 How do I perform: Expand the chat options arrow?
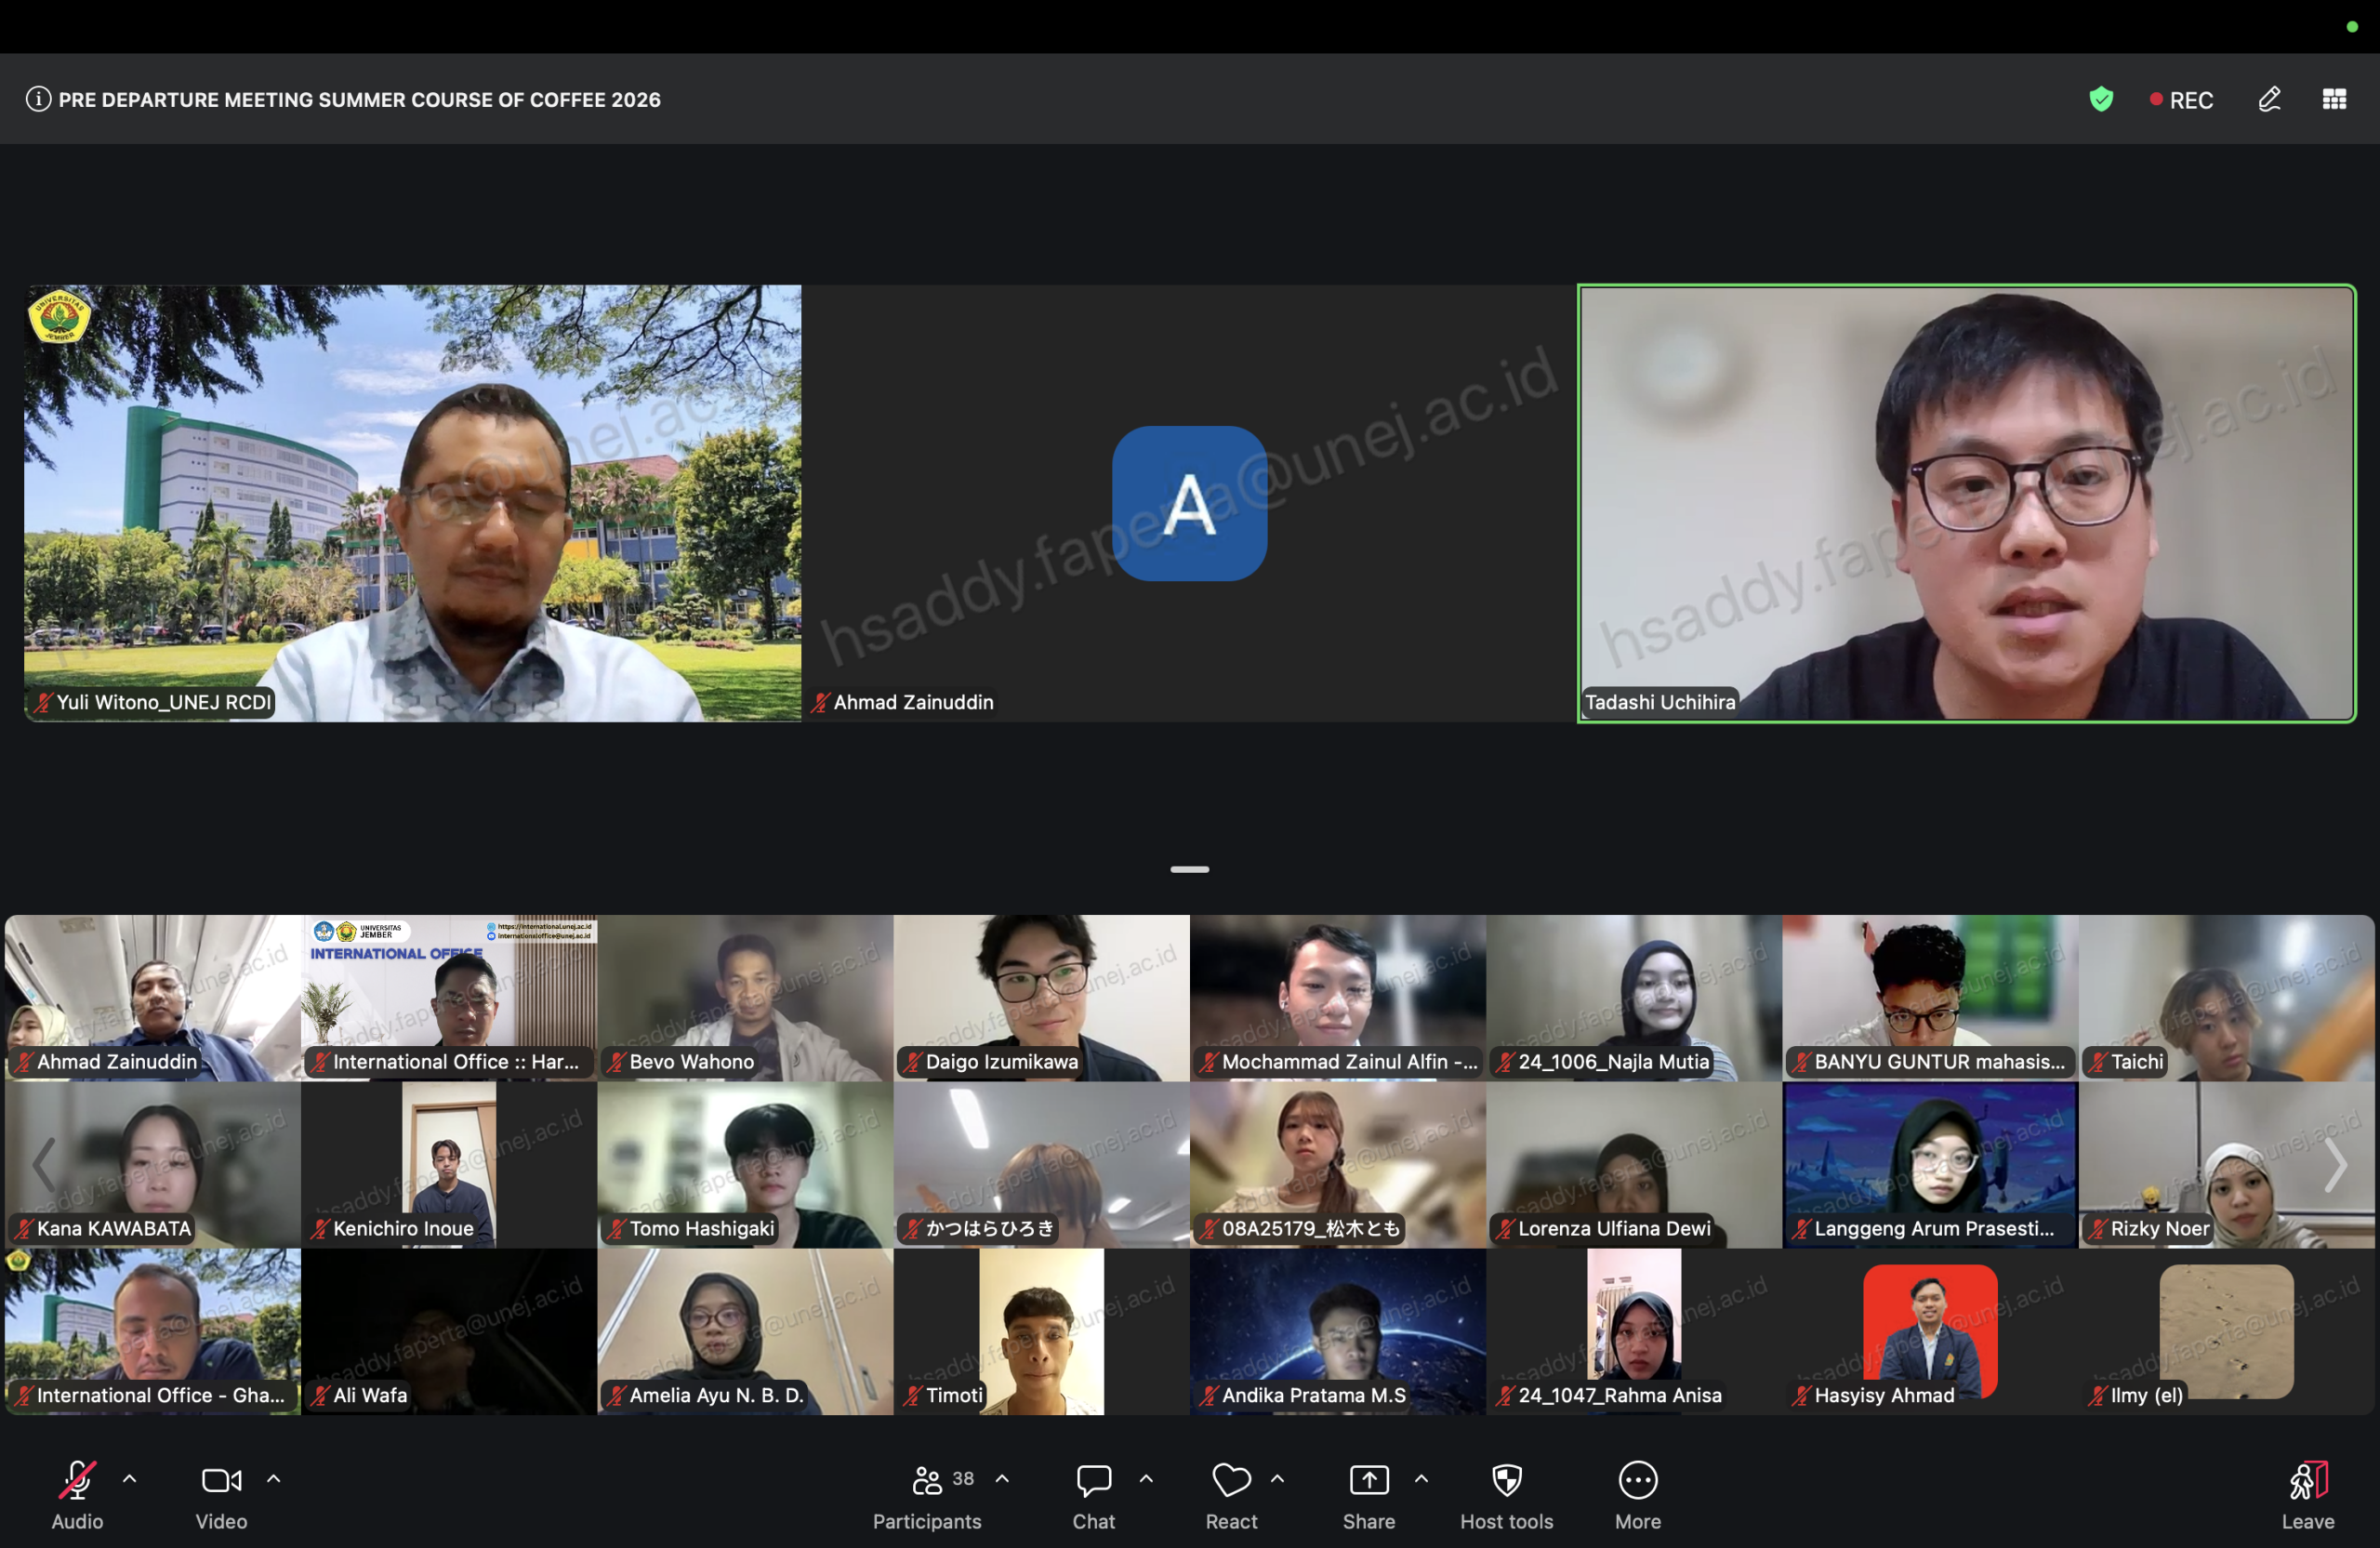(x=1146, y=1478)
